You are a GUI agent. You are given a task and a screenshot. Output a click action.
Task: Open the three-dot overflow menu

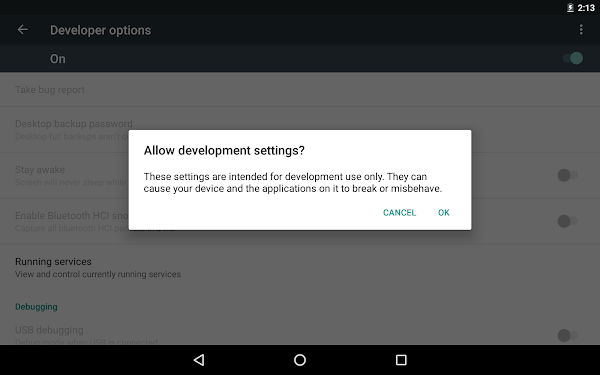(581, 29)
